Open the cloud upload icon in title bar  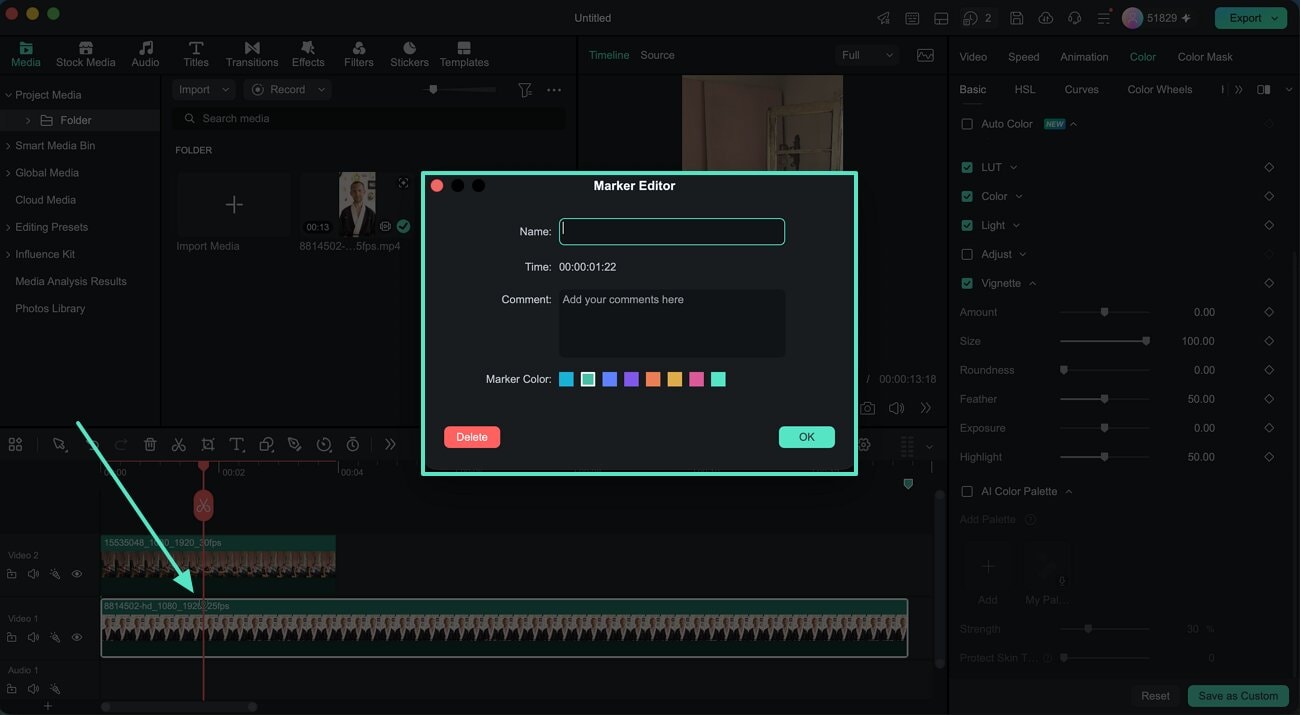(x=1046, y=18)
